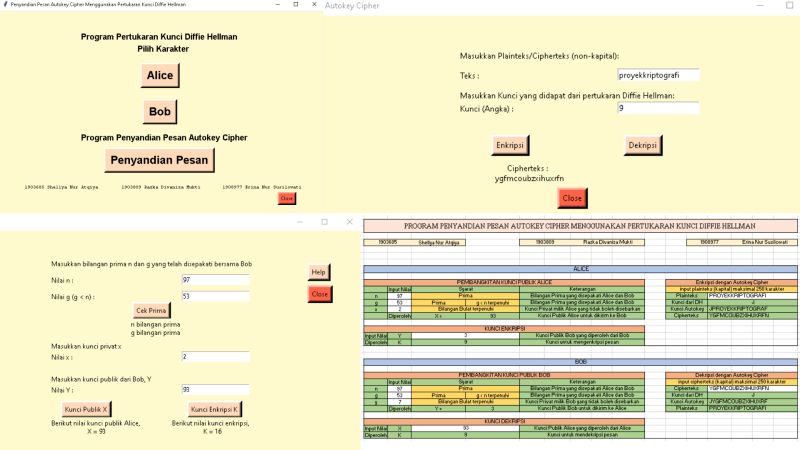The height and width of the screenshot is (450, 800).
Task: Maximize the Autokey Cipher window
Action: pos(790,6)
